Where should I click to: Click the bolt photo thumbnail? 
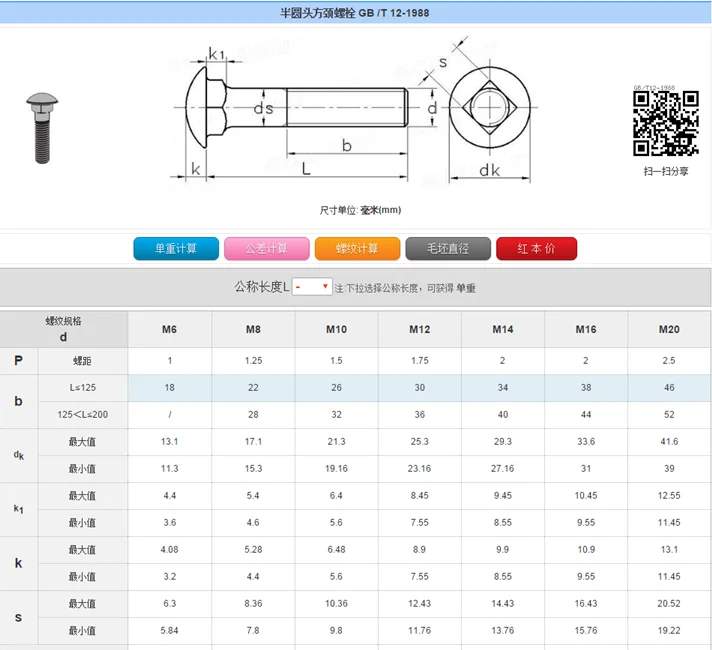click(42, 128)
